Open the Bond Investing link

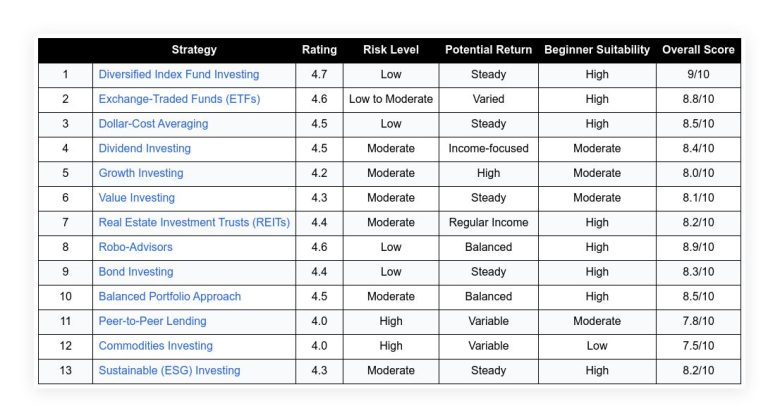point(135,272)
